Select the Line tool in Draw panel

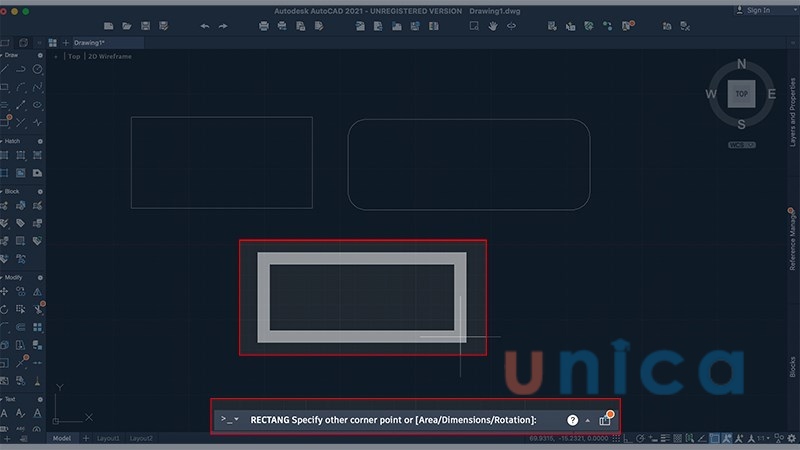5,69
